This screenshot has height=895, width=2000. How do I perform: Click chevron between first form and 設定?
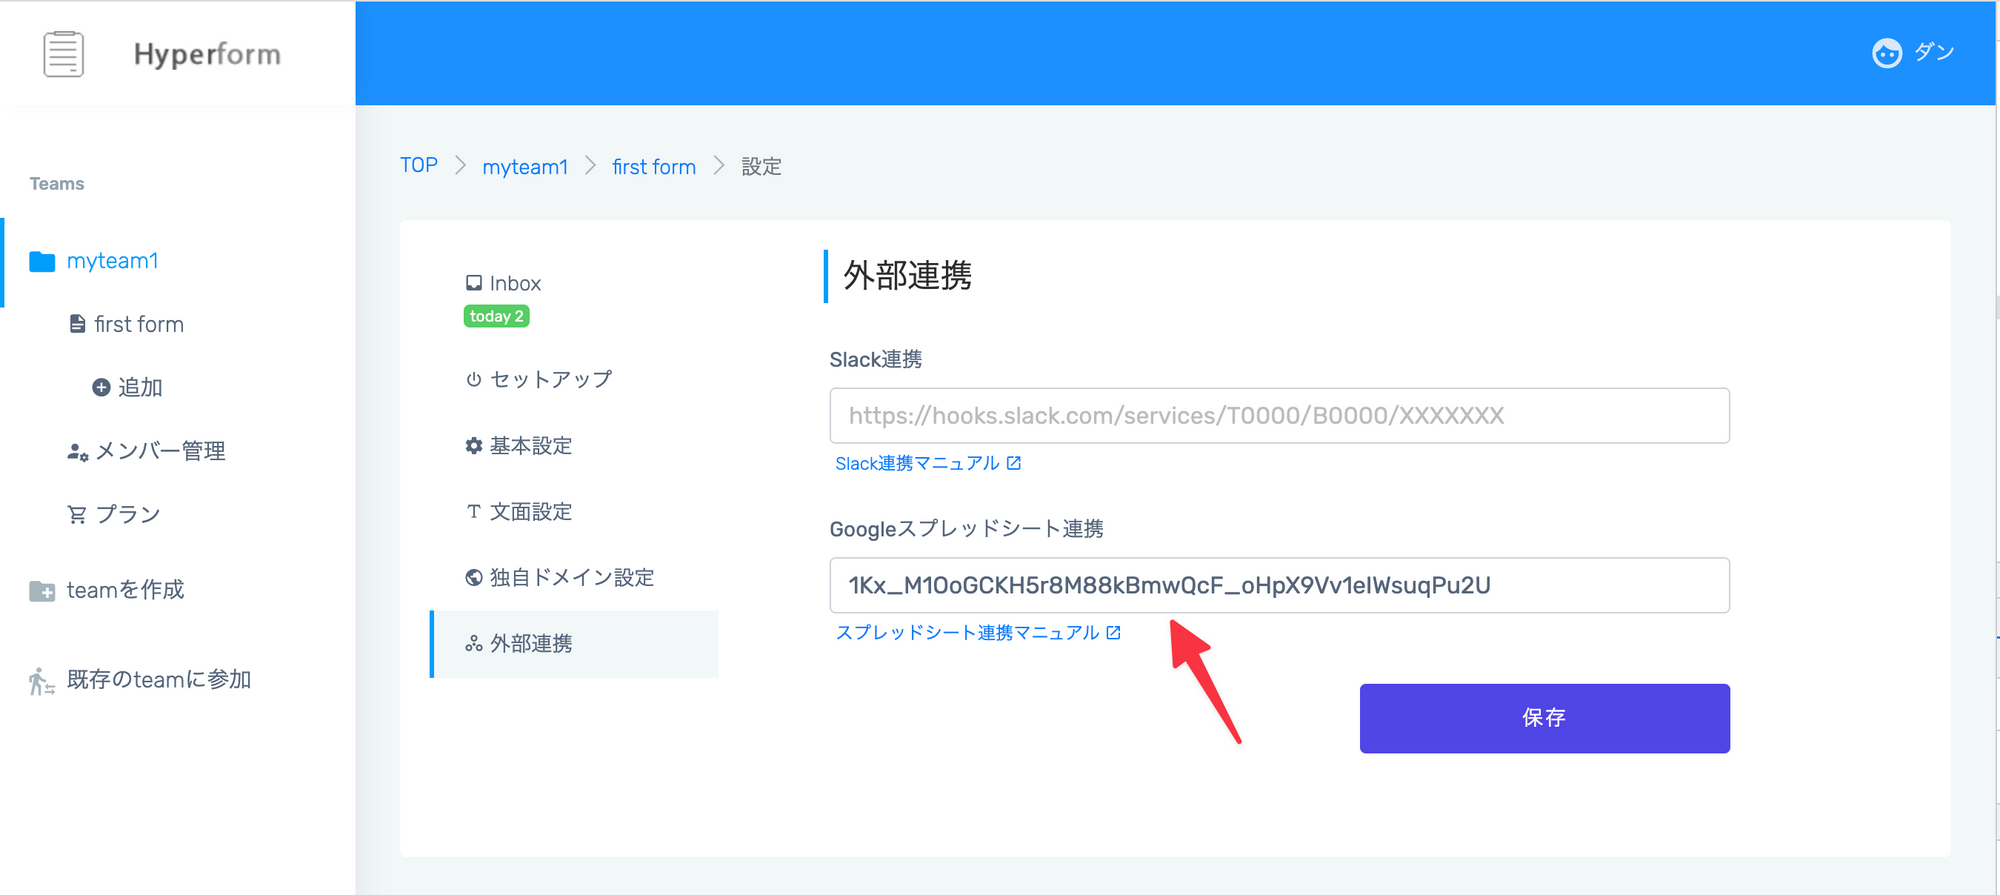(719, 166)
